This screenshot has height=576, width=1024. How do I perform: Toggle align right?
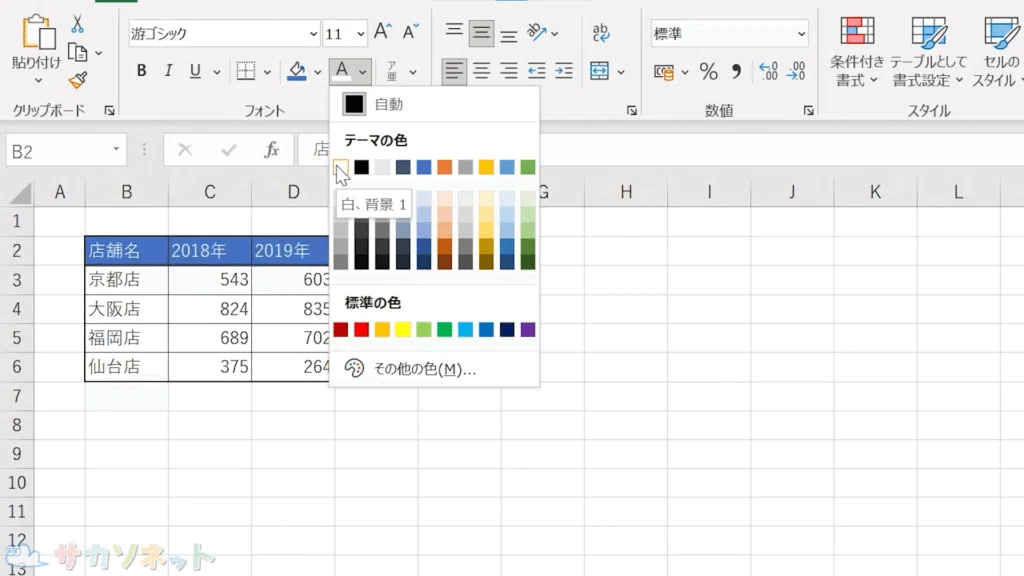coord(509,71)
